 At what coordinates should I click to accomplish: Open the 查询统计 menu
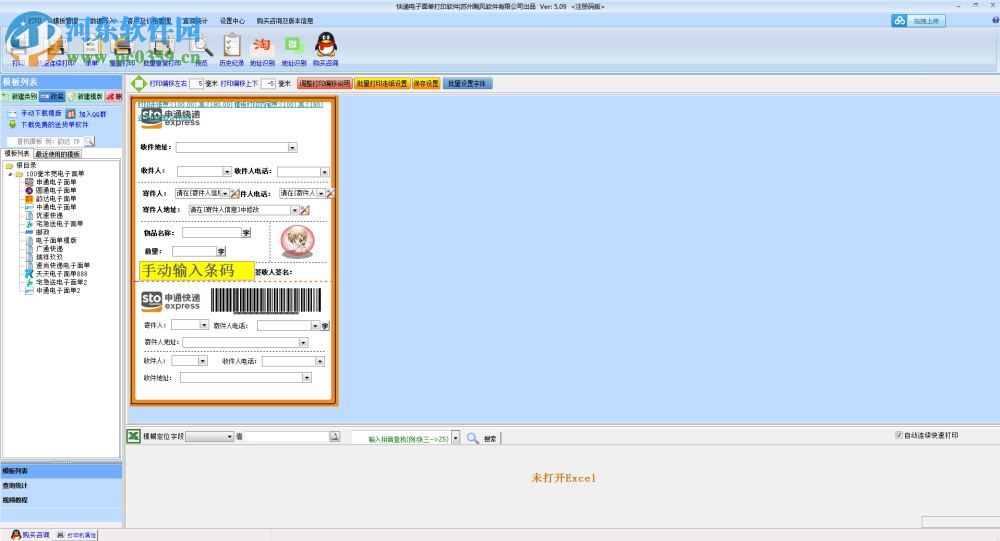tap(195, 21)
